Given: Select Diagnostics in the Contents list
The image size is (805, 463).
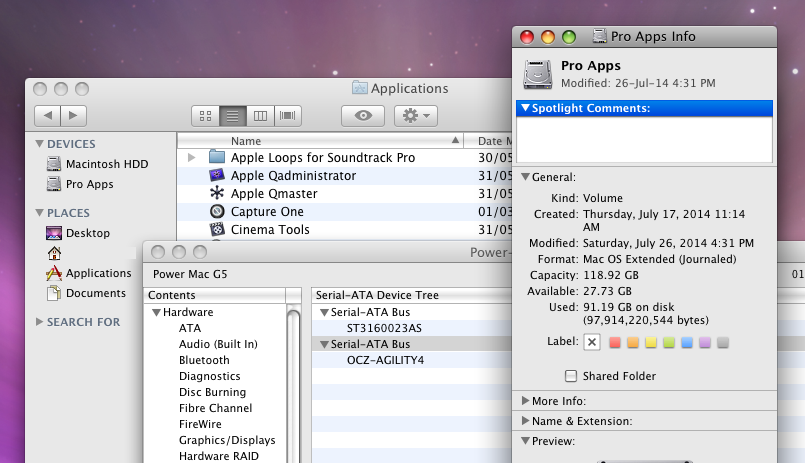Looking at the screenshot, I should [209, 376].
